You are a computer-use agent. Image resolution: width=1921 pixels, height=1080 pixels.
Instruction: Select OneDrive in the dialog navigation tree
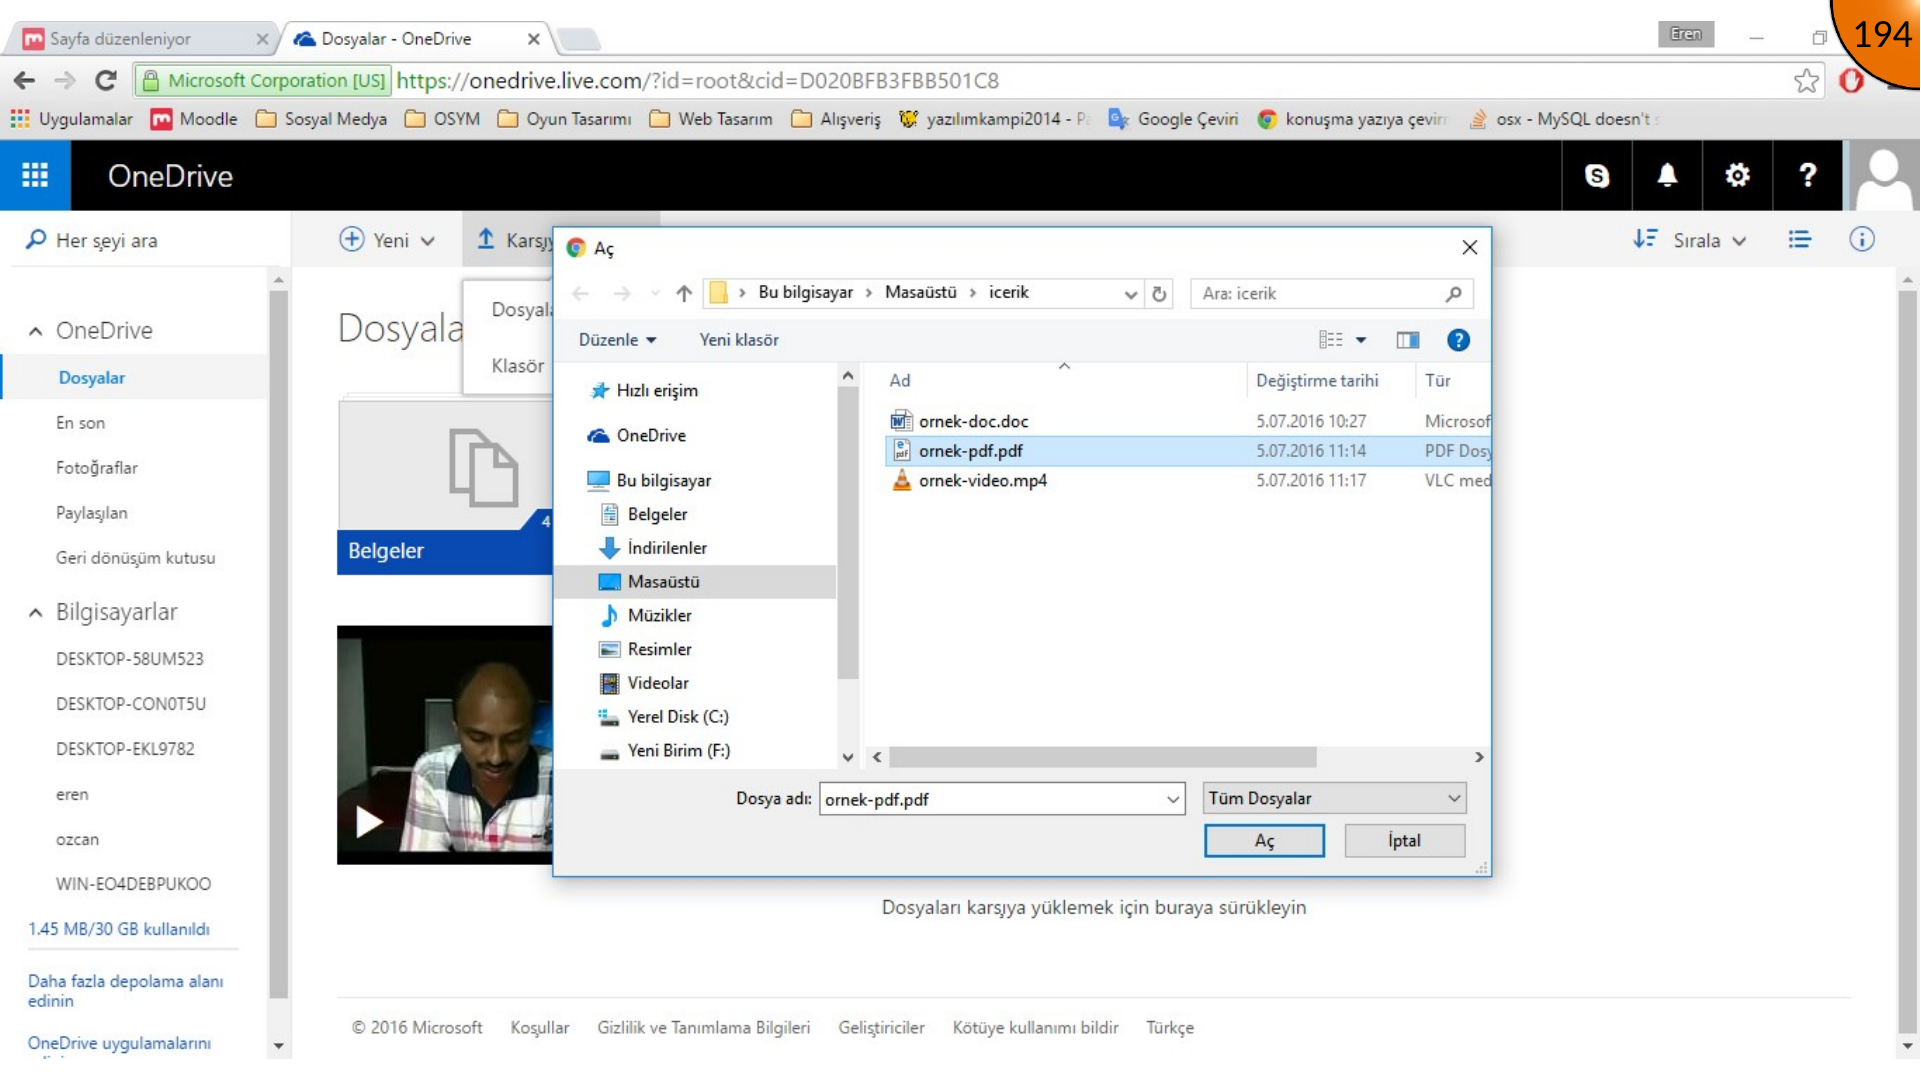tap(637, 435)
